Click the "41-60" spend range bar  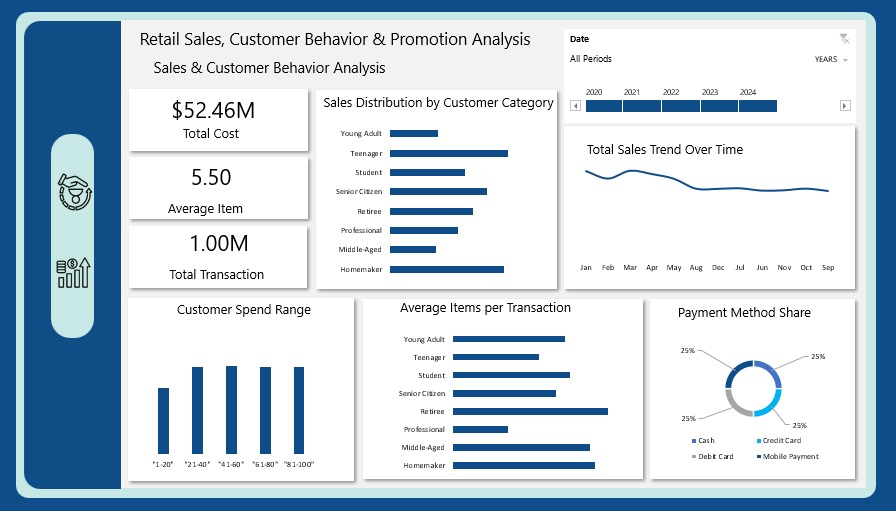tap(231, 410)
